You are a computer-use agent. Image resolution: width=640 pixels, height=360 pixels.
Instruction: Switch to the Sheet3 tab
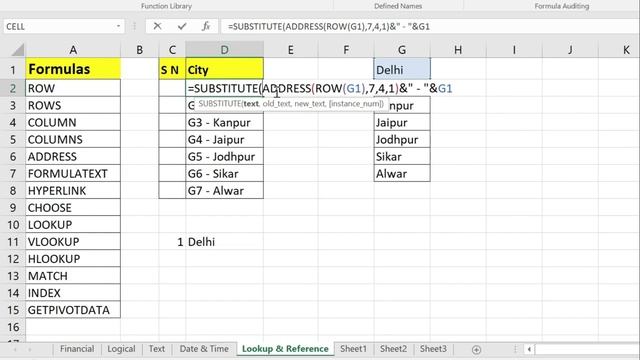pyautogui.click(x=433, y=349)
